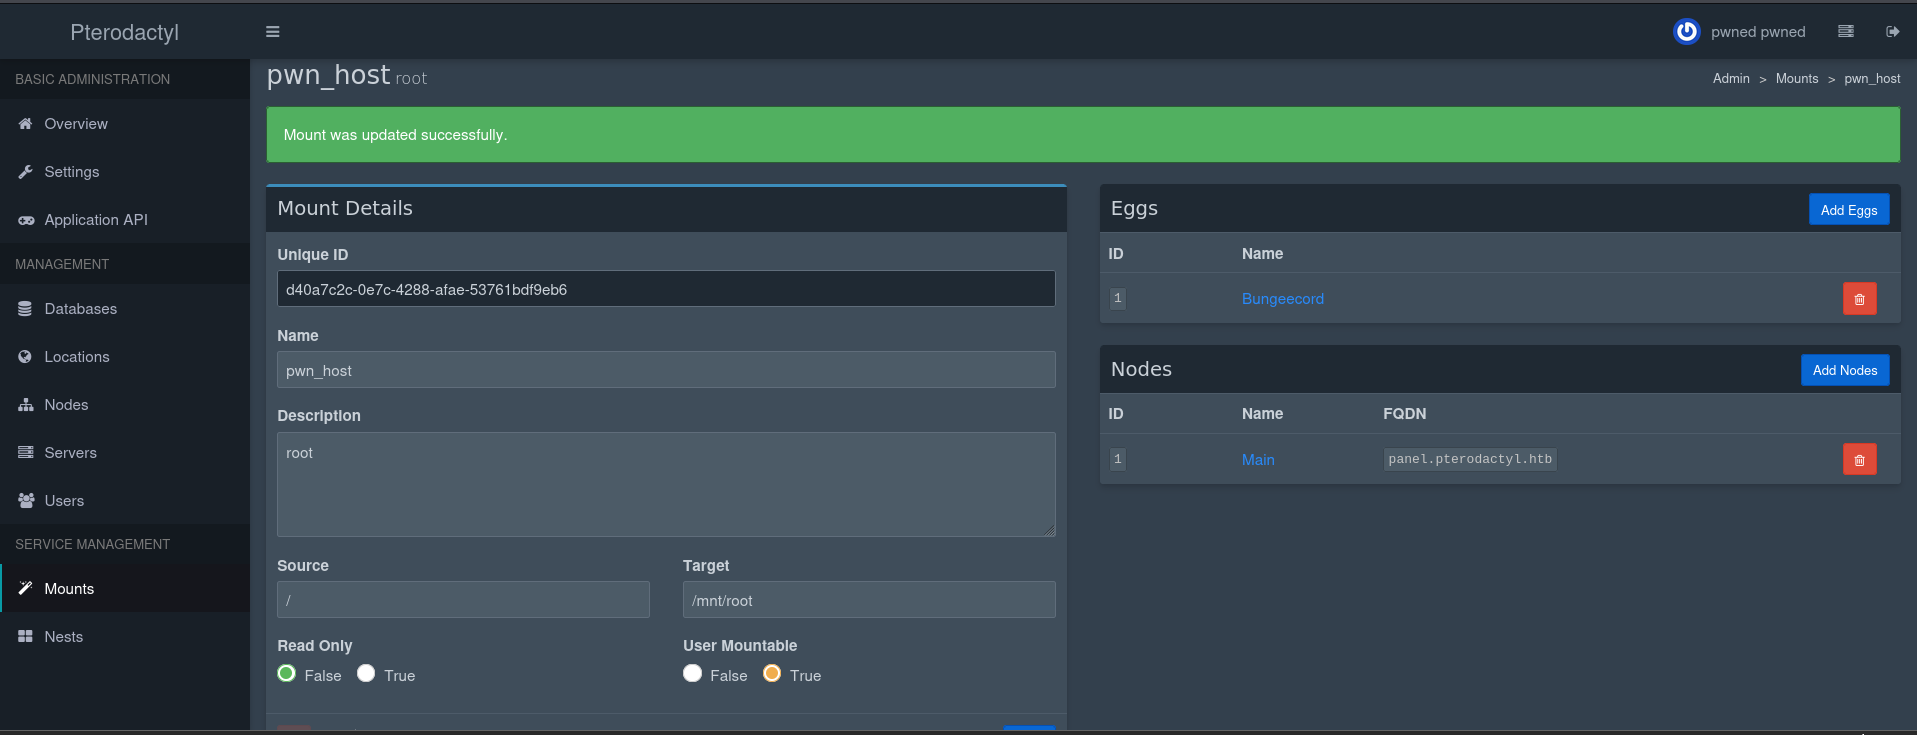Screen dimensions: 1917x735
Task: Open Nests in the sidebar
Action: [x=125, y=637]
